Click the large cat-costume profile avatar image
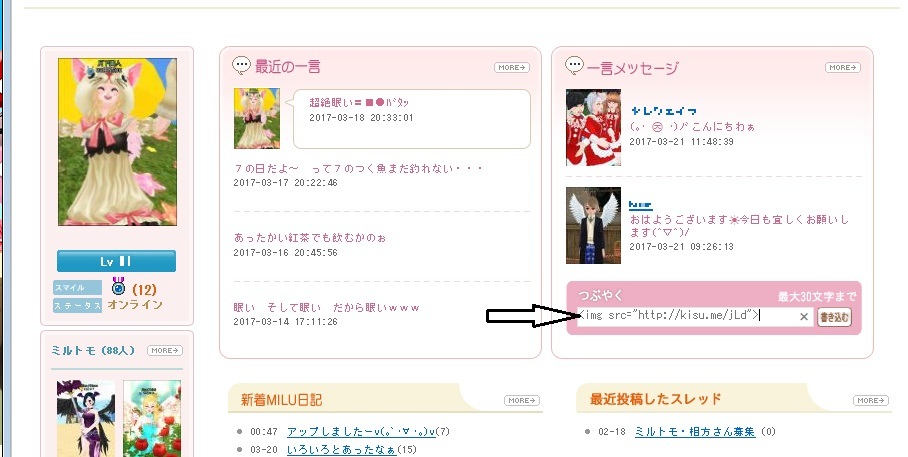Viewport: 908px width, 457px height. 118,141
